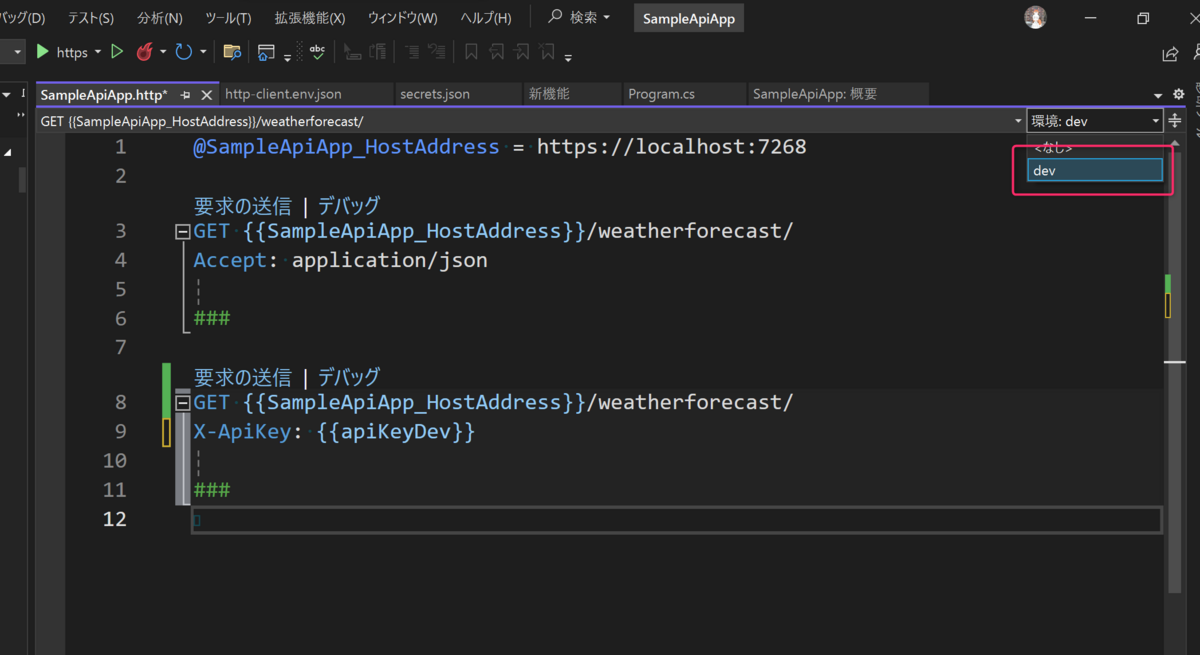
Task: Click デバッグ above line 8
Action: tap(349, 377)
